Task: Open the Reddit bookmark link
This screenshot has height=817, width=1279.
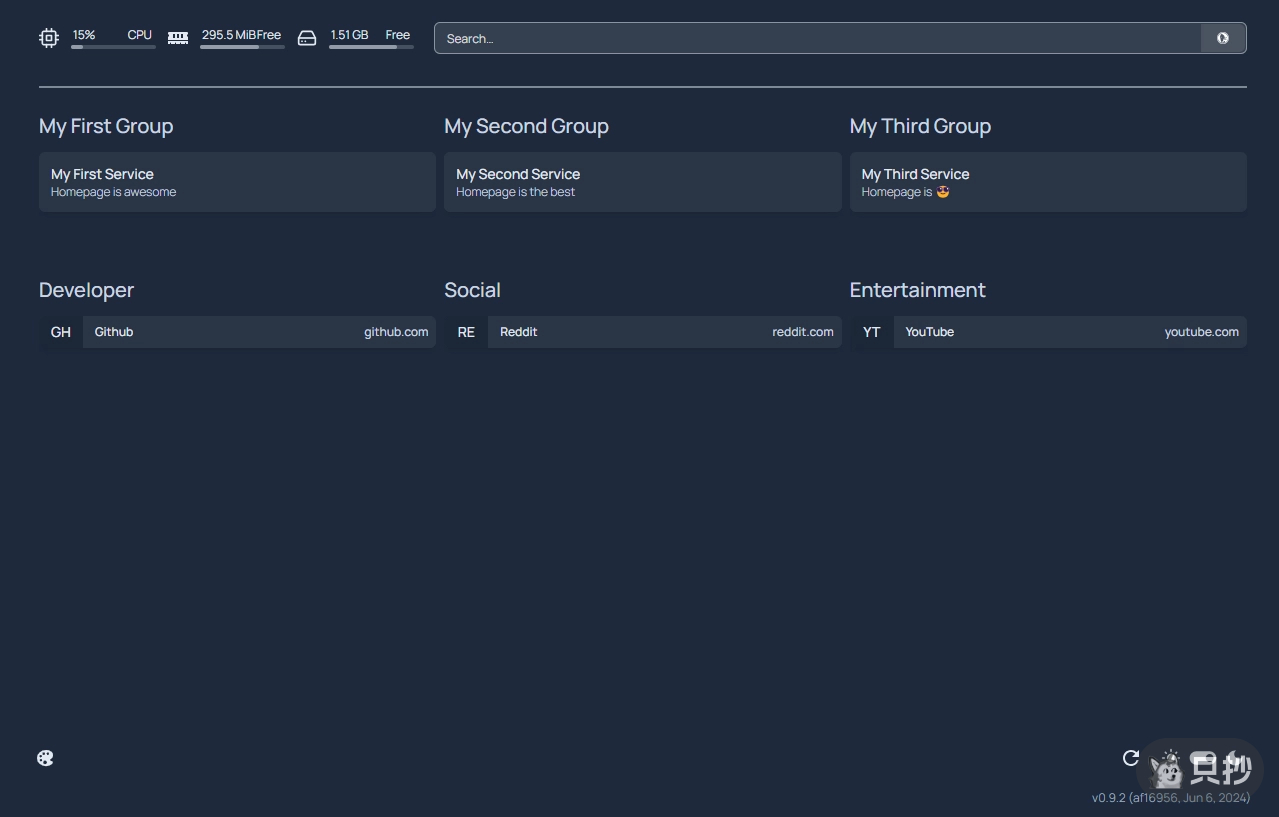Action: pos(664,332)
